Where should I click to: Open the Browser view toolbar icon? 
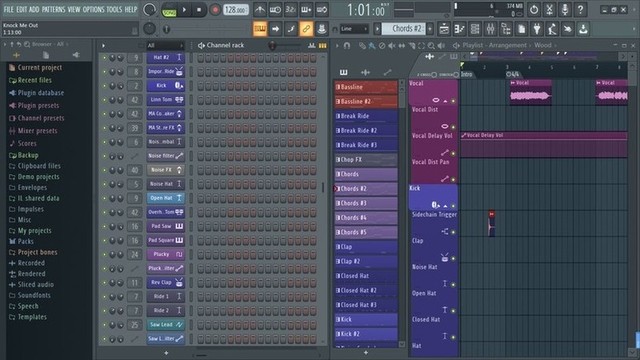coord(506,29)
